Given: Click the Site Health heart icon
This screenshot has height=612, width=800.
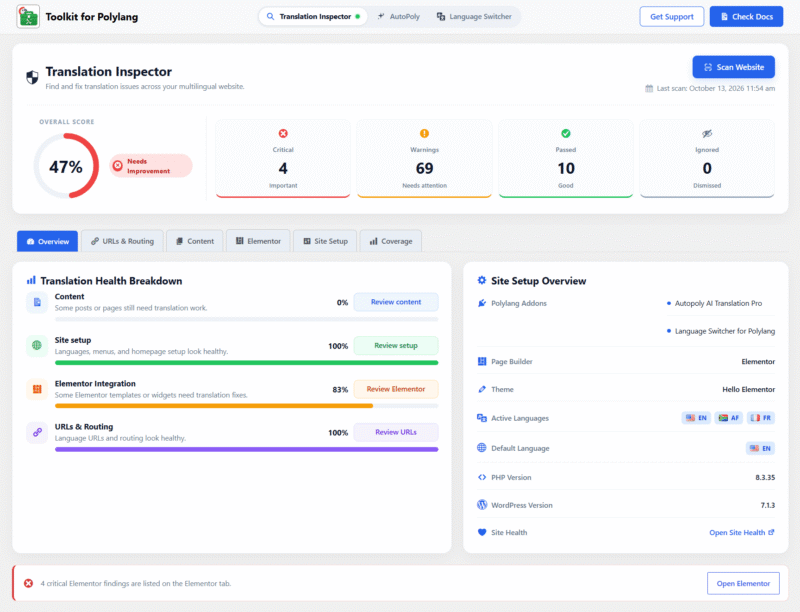Looking at the screenshot, I should [482, 532].
